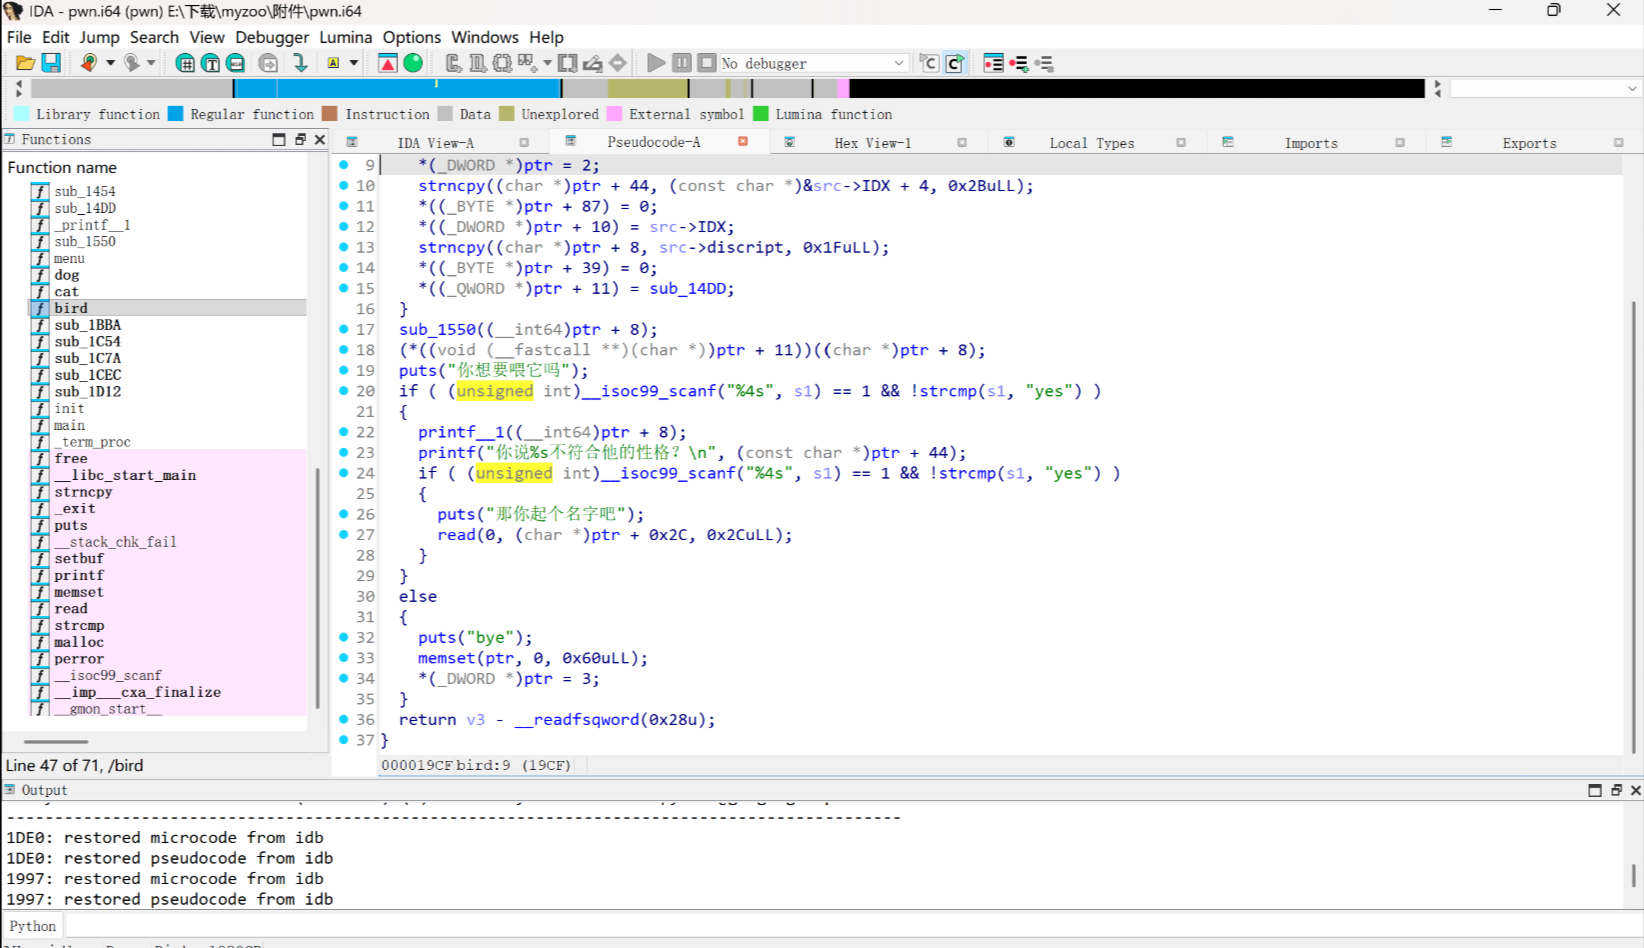This screenshot has height=948, width=1644.
Task: Click the breakpoint list icon in toolbar
Action: click(x=993, y=63)
